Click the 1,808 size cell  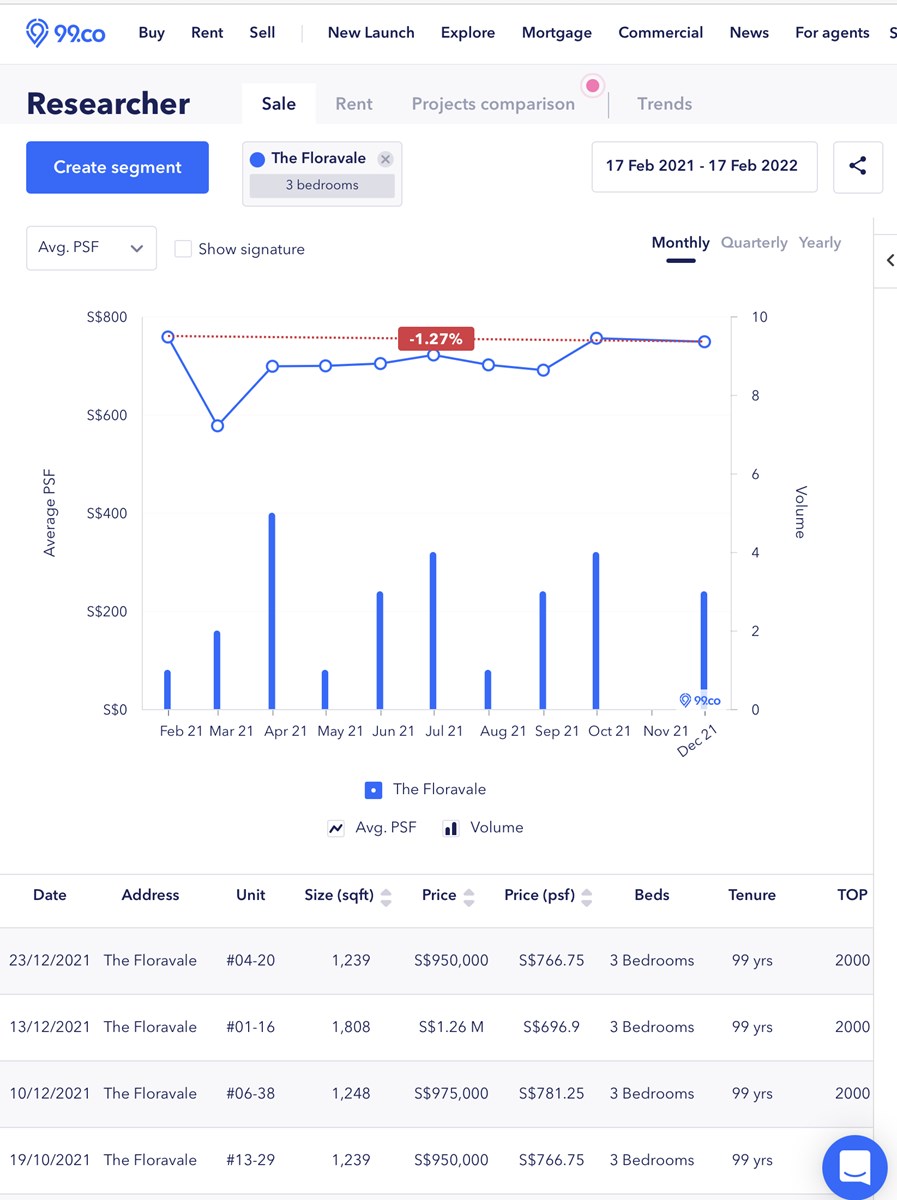click(x=351, y=1027)
